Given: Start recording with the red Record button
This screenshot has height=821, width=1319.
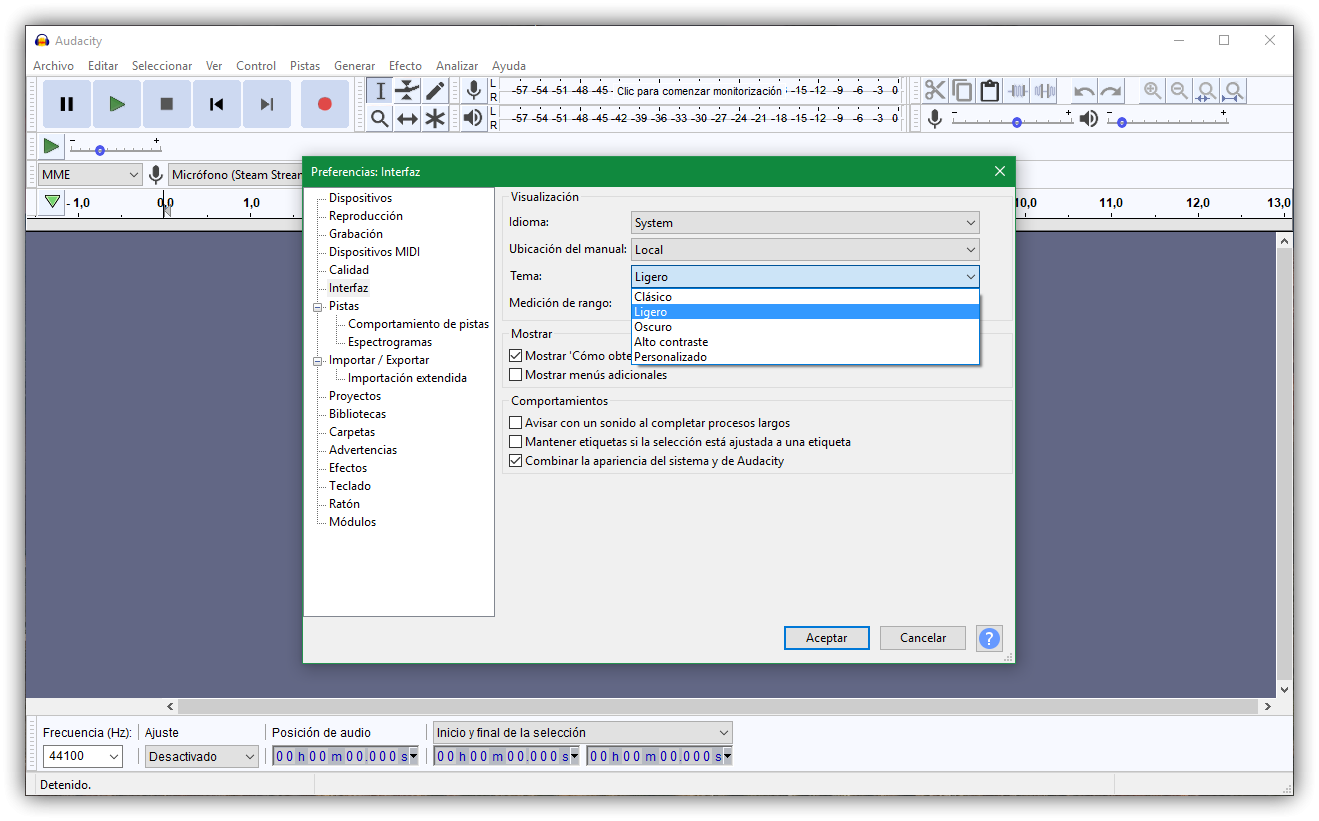Looking at the screenshot, I should click(x=325, y=104).
